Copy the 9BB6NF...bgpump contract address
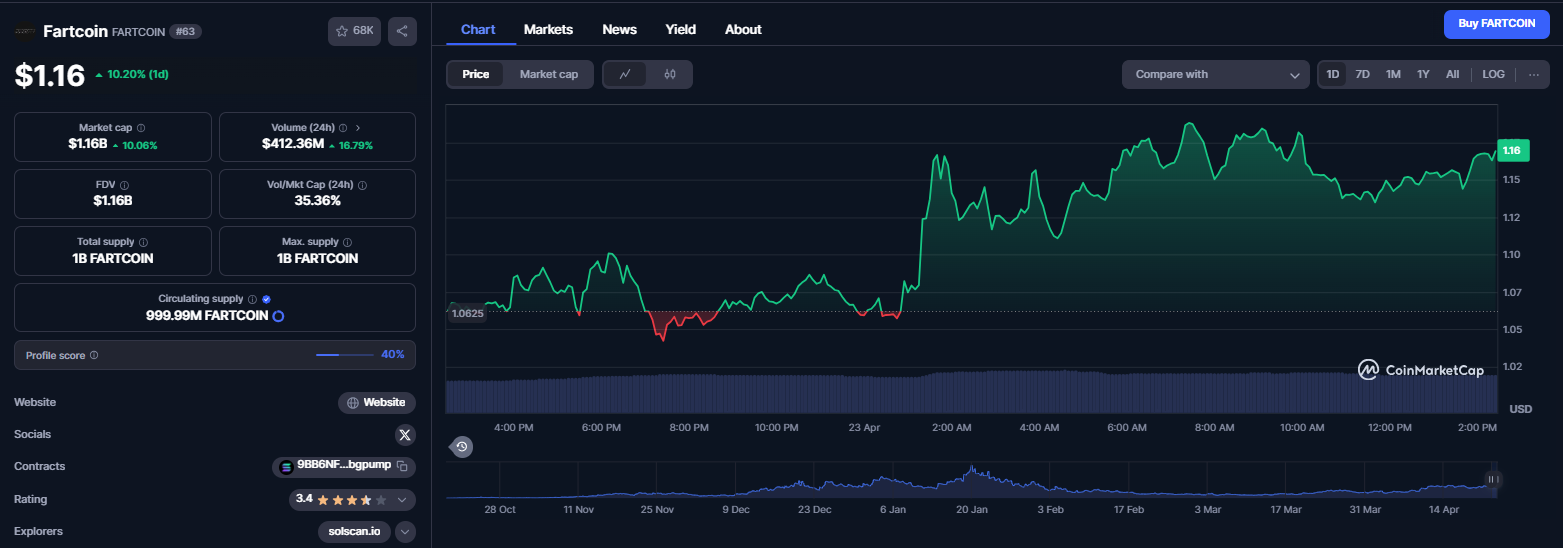 [x=402, y=466]
